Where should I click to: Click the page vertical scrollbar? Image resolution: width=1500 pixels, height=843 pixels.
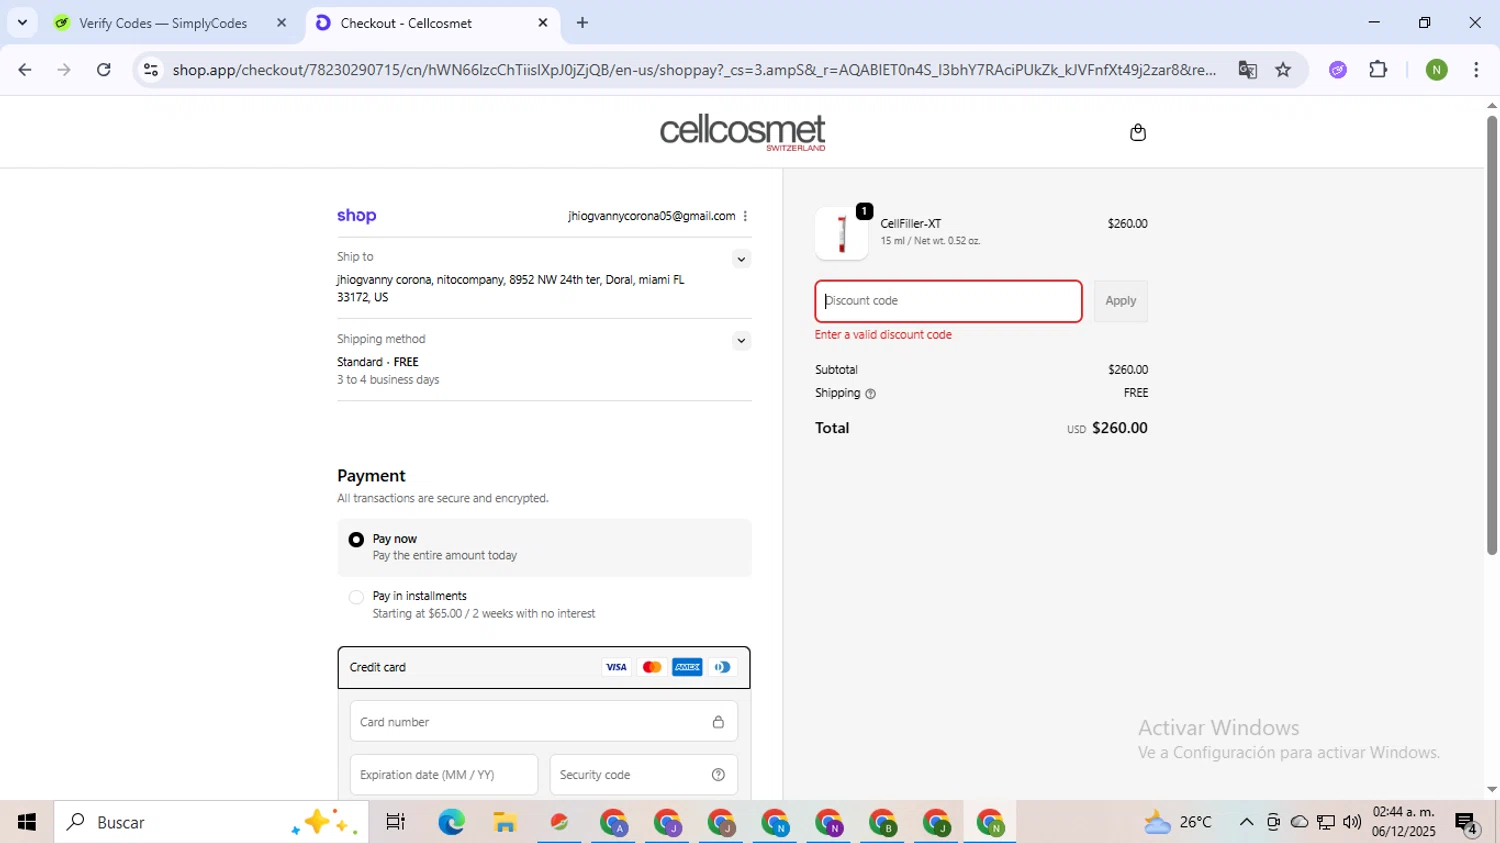tap(1491, 335)
